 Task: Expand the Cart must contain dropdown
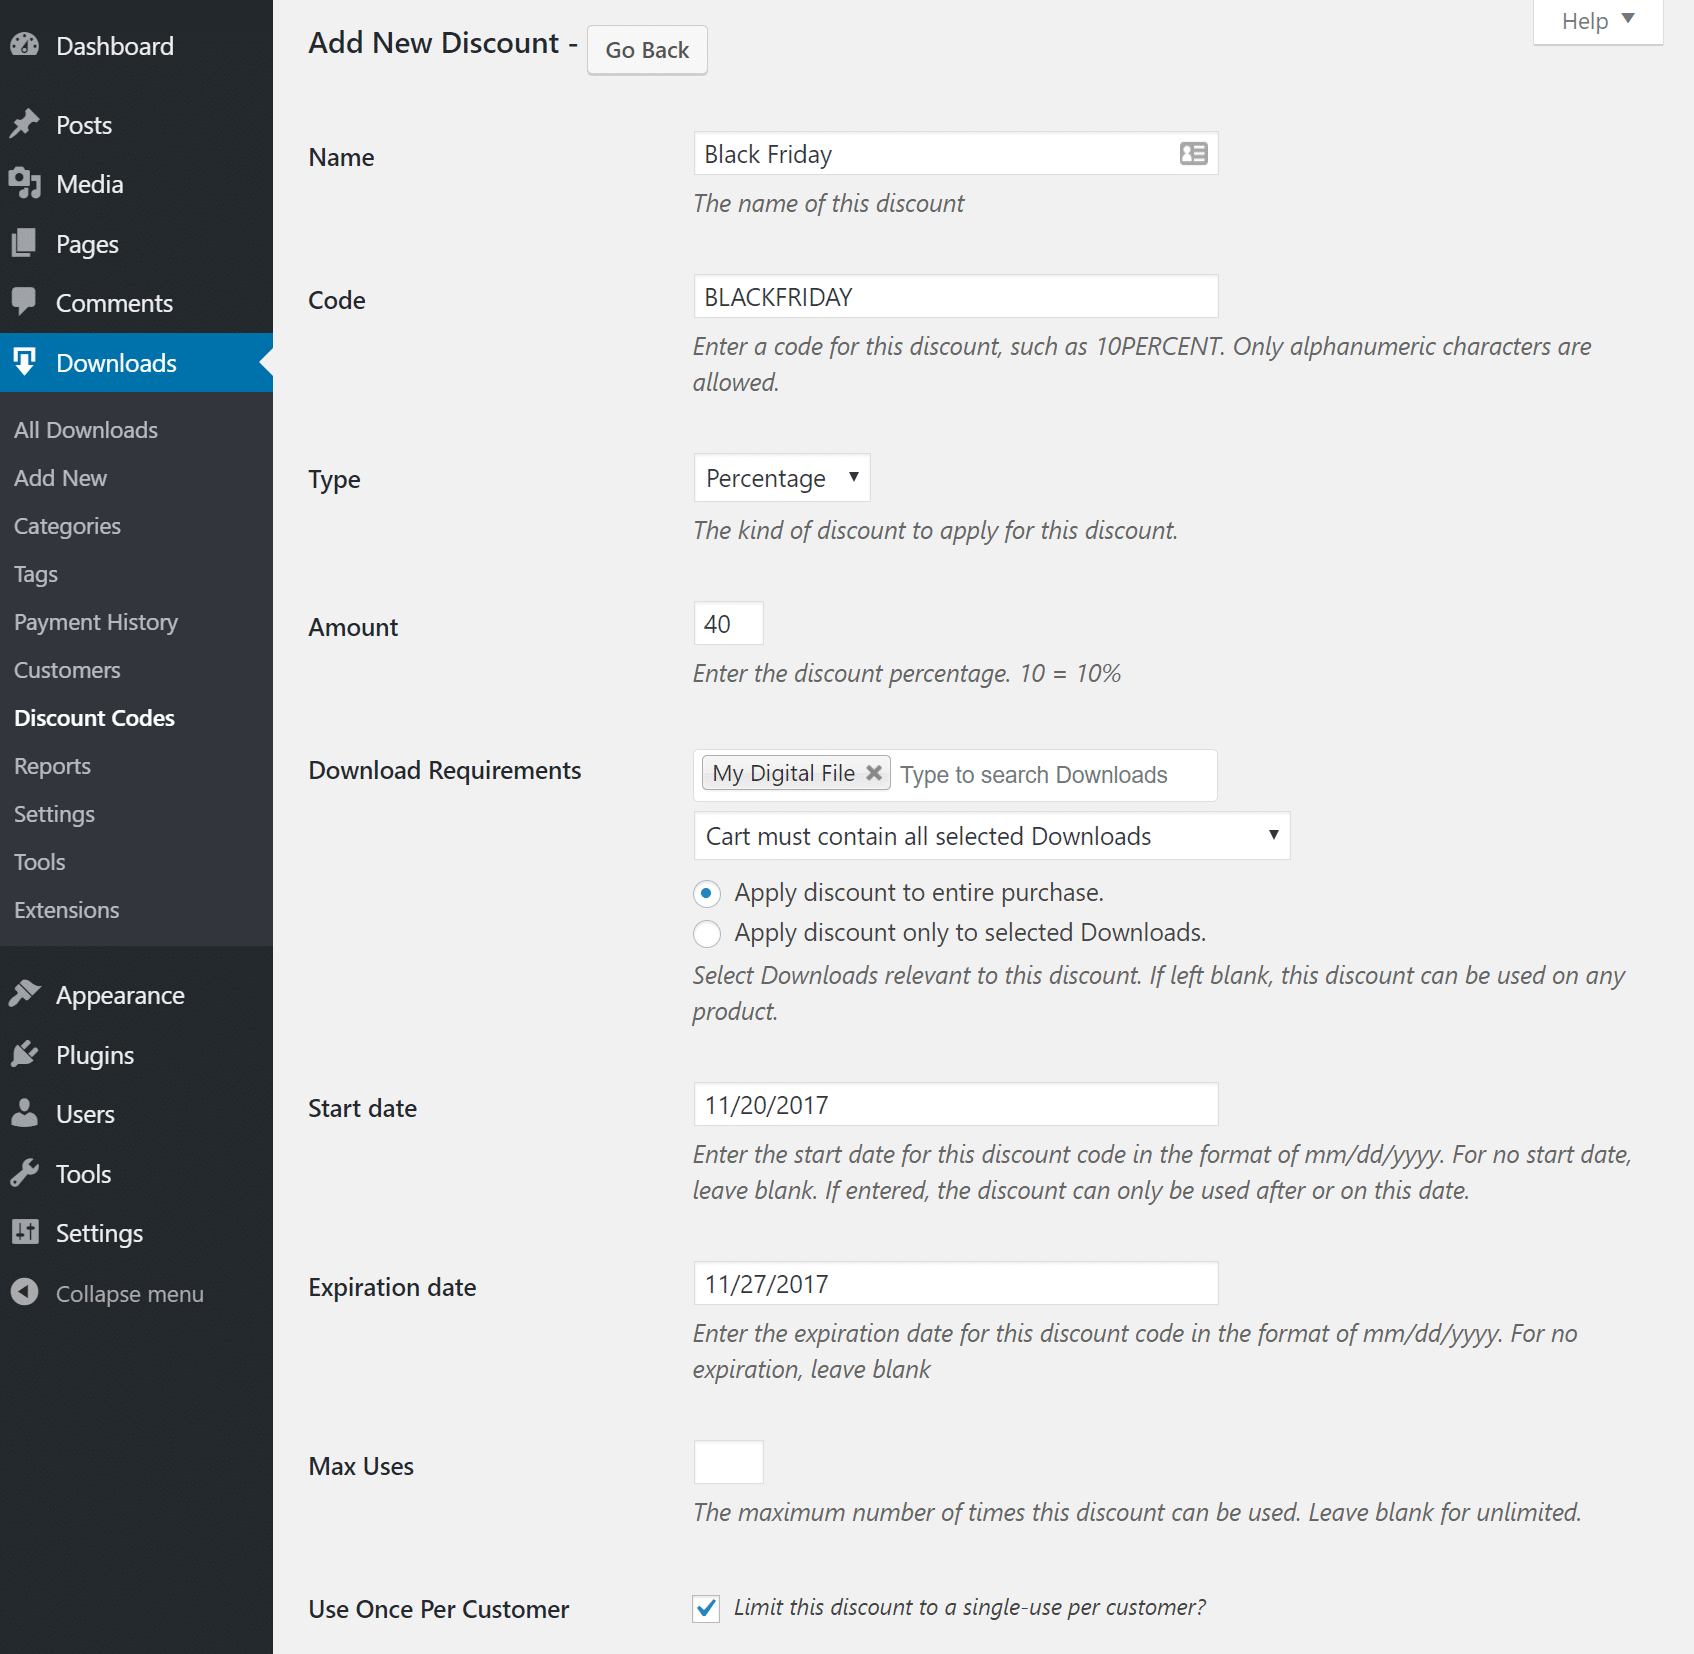click(x=991, y=836)
